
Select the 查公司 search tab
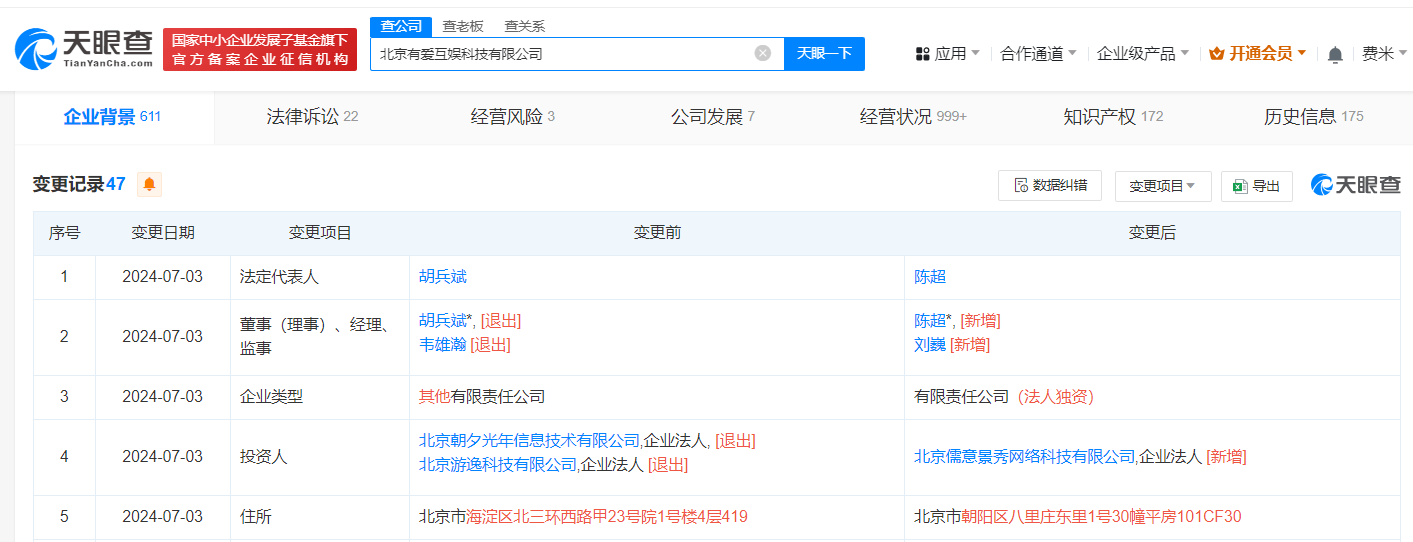[x=401, y=27]
